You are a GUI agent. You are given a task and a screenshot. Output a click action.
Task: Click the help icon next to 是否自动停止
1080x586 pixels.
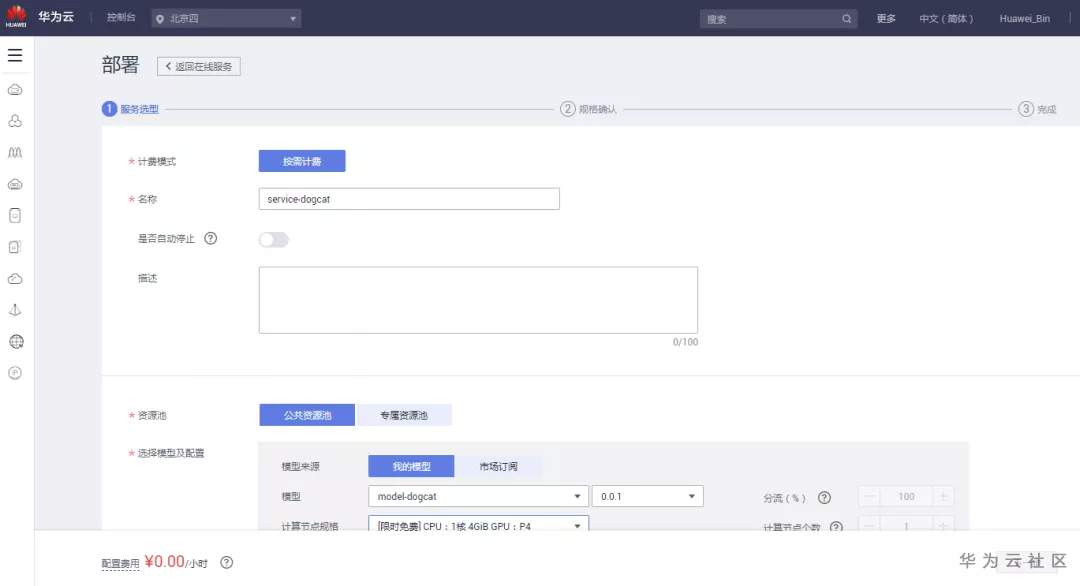point(211,238)
